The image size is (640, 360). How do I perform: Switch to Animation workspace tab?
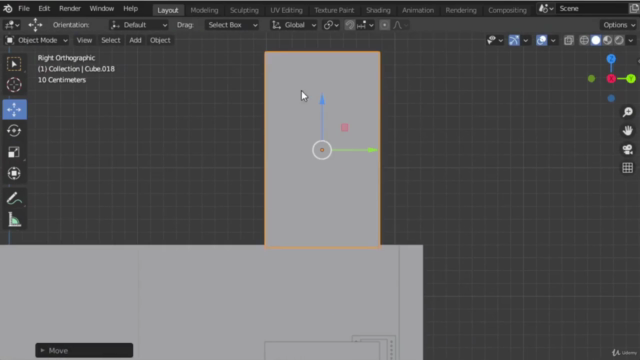[418, 10]
